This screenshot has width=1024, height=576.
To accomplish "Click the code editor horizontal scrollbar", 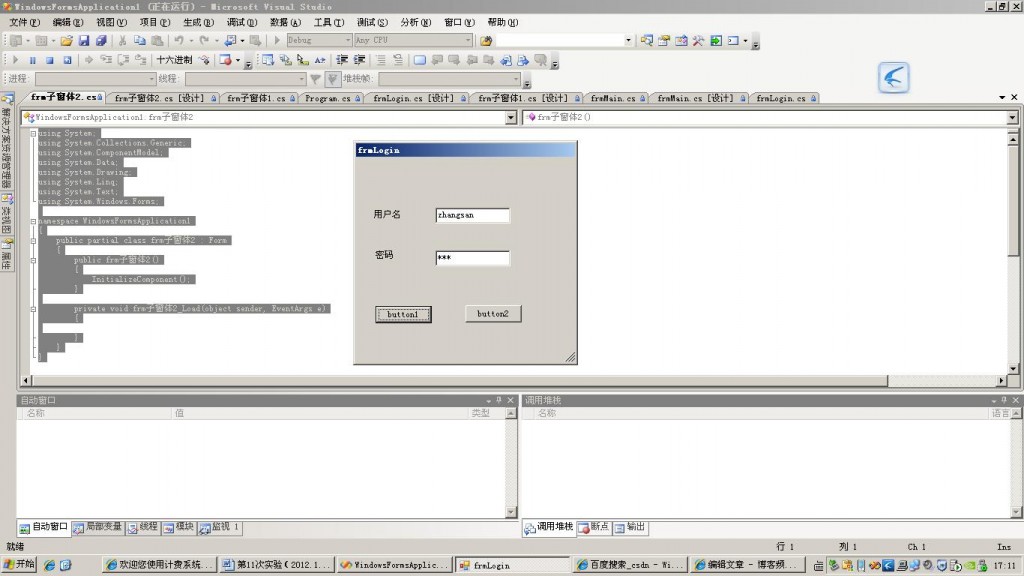I will (x=458, y=380).
